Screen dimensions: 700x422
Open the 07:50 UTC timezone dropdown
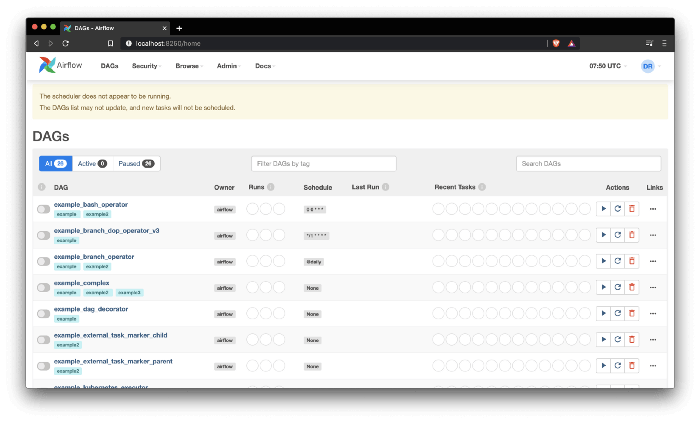(x=608, y=66)
